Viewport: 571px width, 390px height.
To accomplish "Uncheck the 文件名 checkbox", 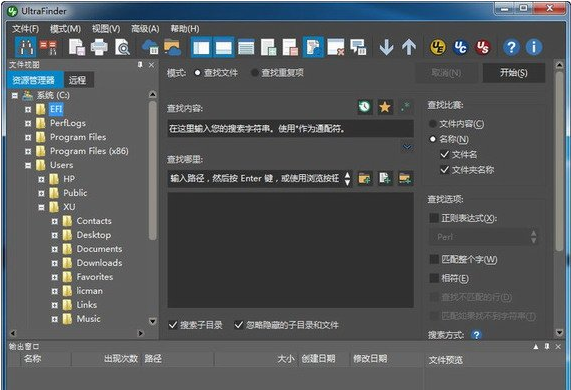I will 444,154.
